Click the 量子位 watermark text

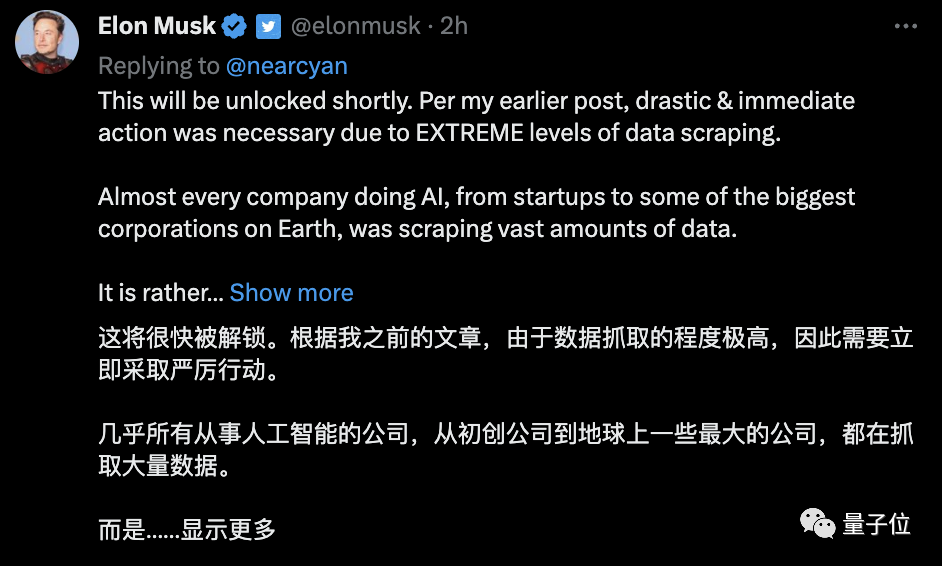tap(876, 524)
